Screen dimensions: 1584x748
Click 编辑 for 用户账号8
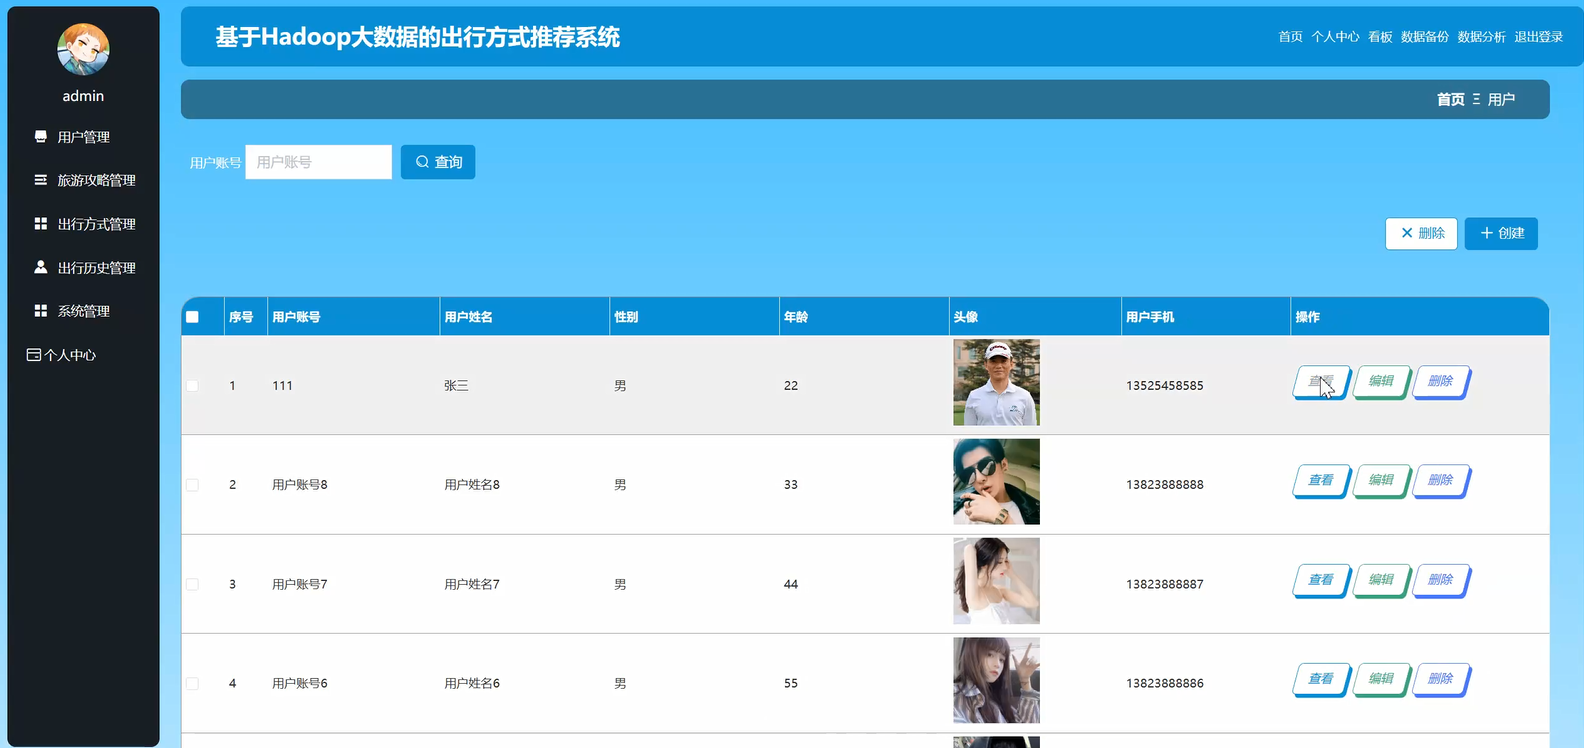click(x=1381, y=481)
